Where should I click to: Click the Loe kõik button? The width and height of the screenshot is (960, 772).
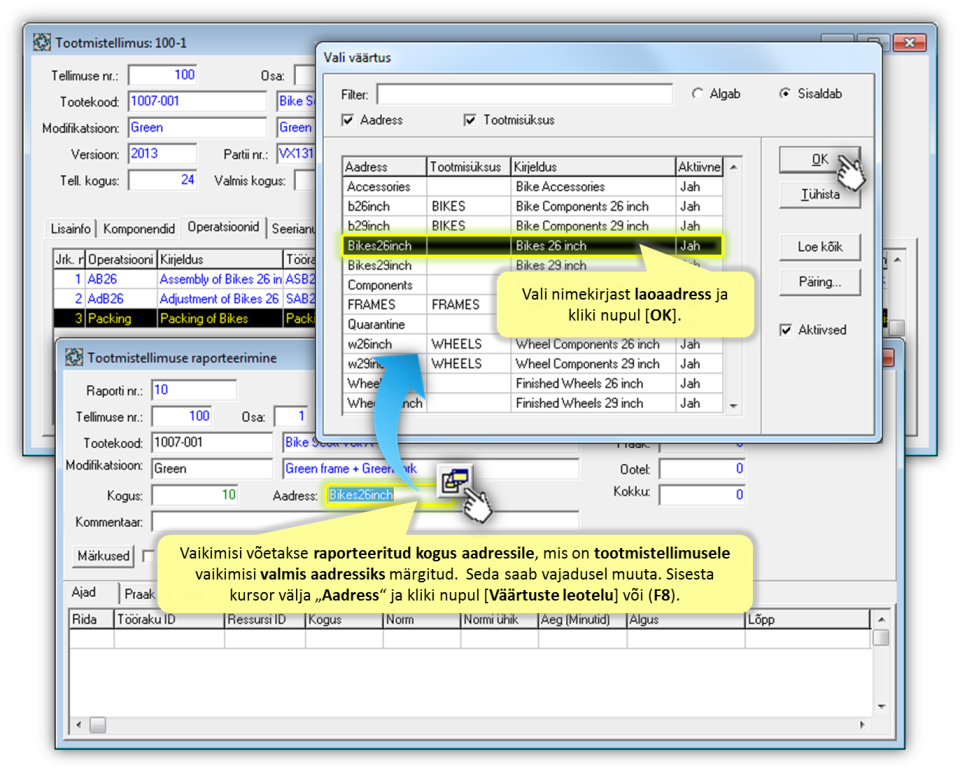pos(819,246)
